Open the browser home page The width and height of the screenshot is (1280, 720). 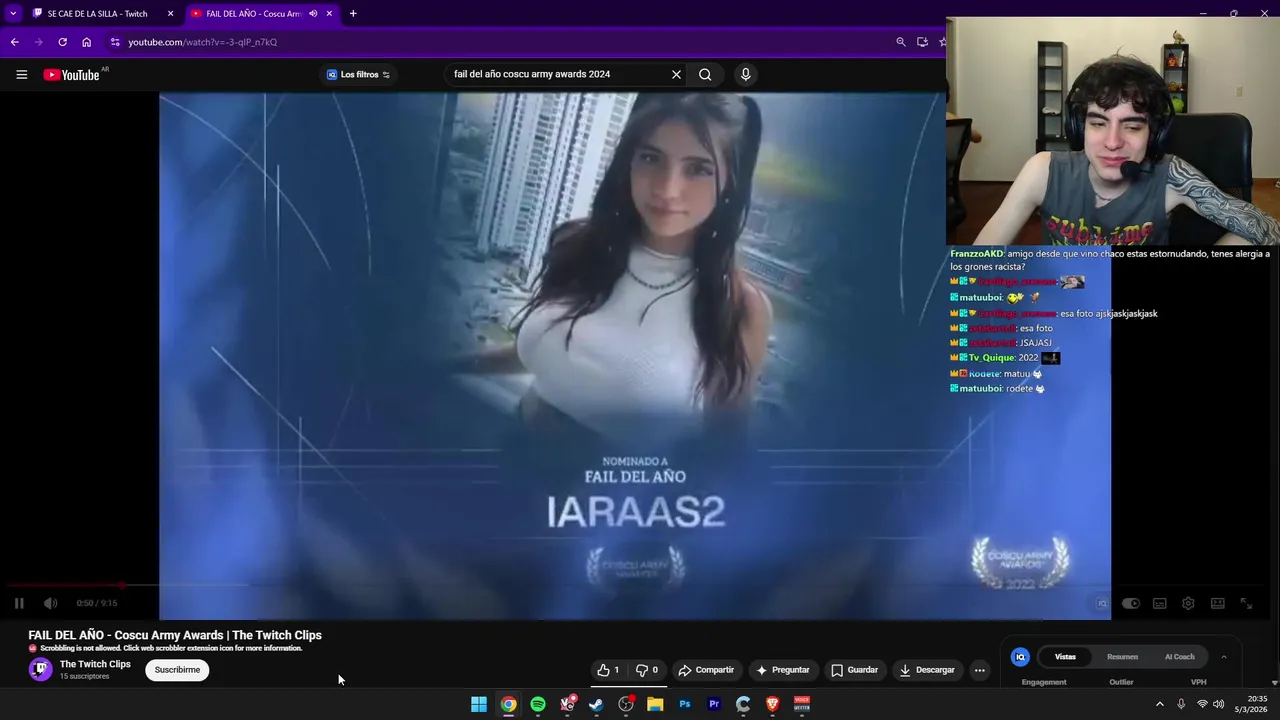[86, 42]
